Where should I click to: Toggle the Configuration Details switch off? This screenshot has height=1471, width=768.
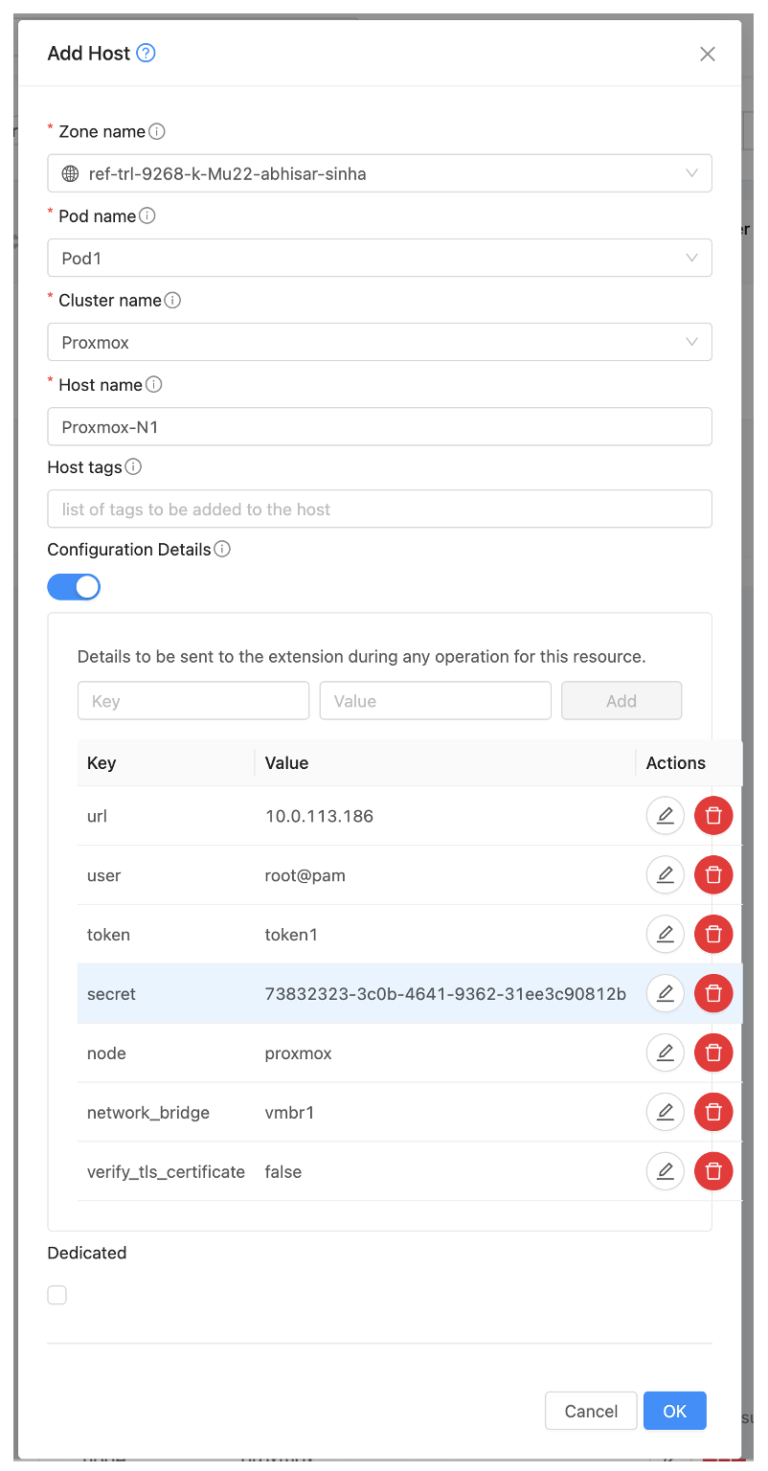click(x=74, y=587)
